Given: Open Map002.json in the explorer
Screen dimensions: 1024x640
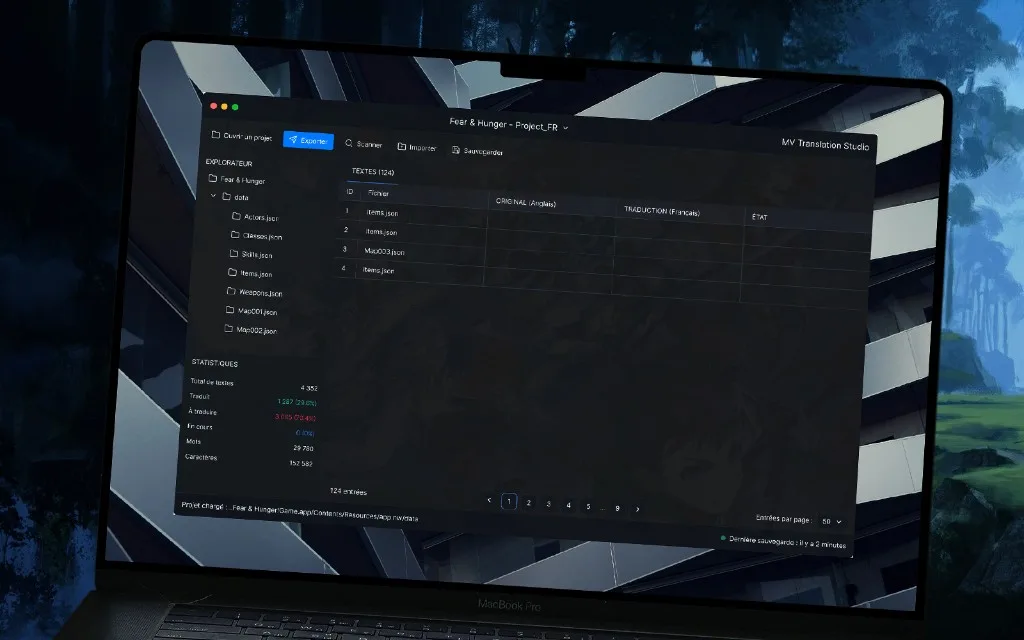Looking at the screenshot, I should click(251, 330).
